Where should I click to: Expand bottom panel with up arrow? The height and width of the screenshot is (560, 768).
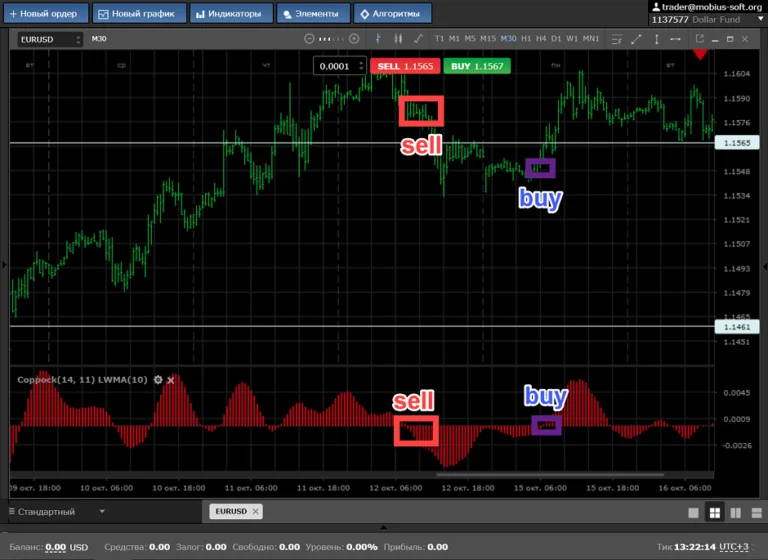(384, 527)
